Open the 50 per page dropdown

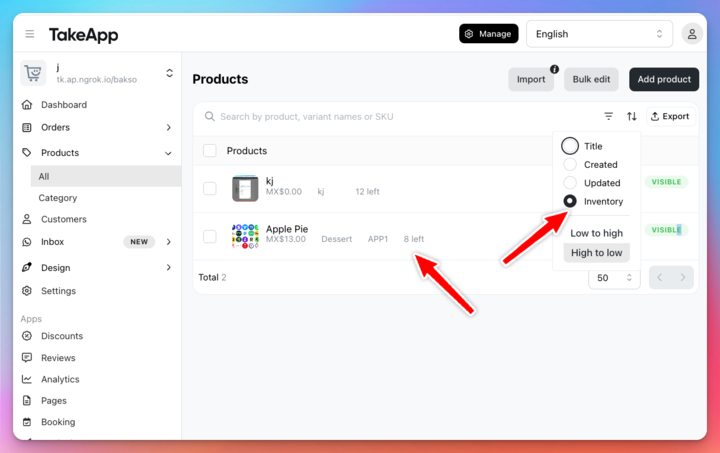click(x=614, y=278)
